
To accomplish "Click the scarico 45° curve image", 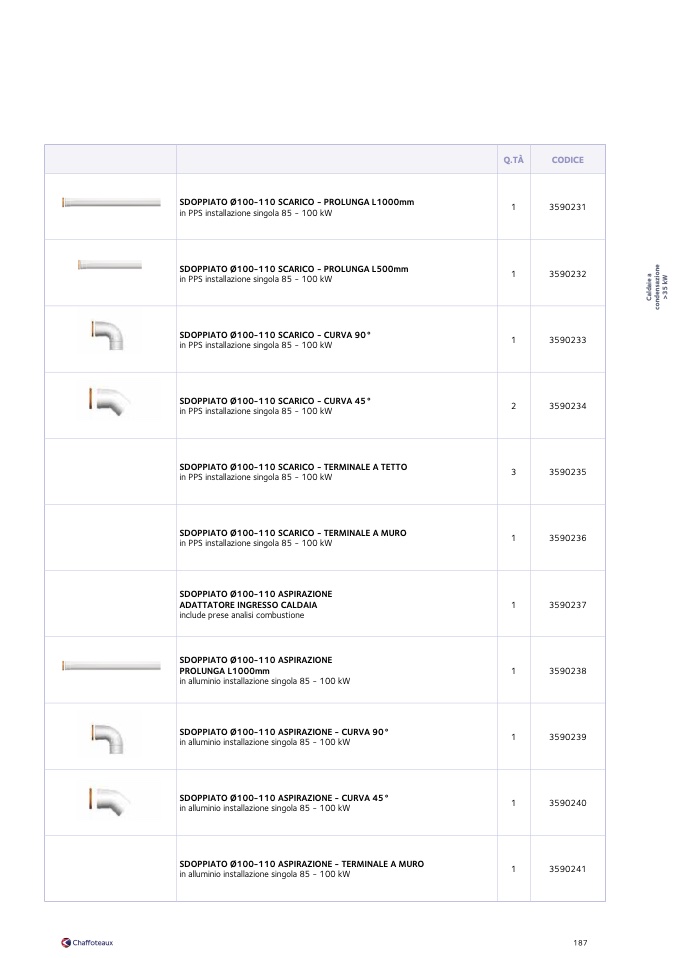I will [x=108, y=400].
